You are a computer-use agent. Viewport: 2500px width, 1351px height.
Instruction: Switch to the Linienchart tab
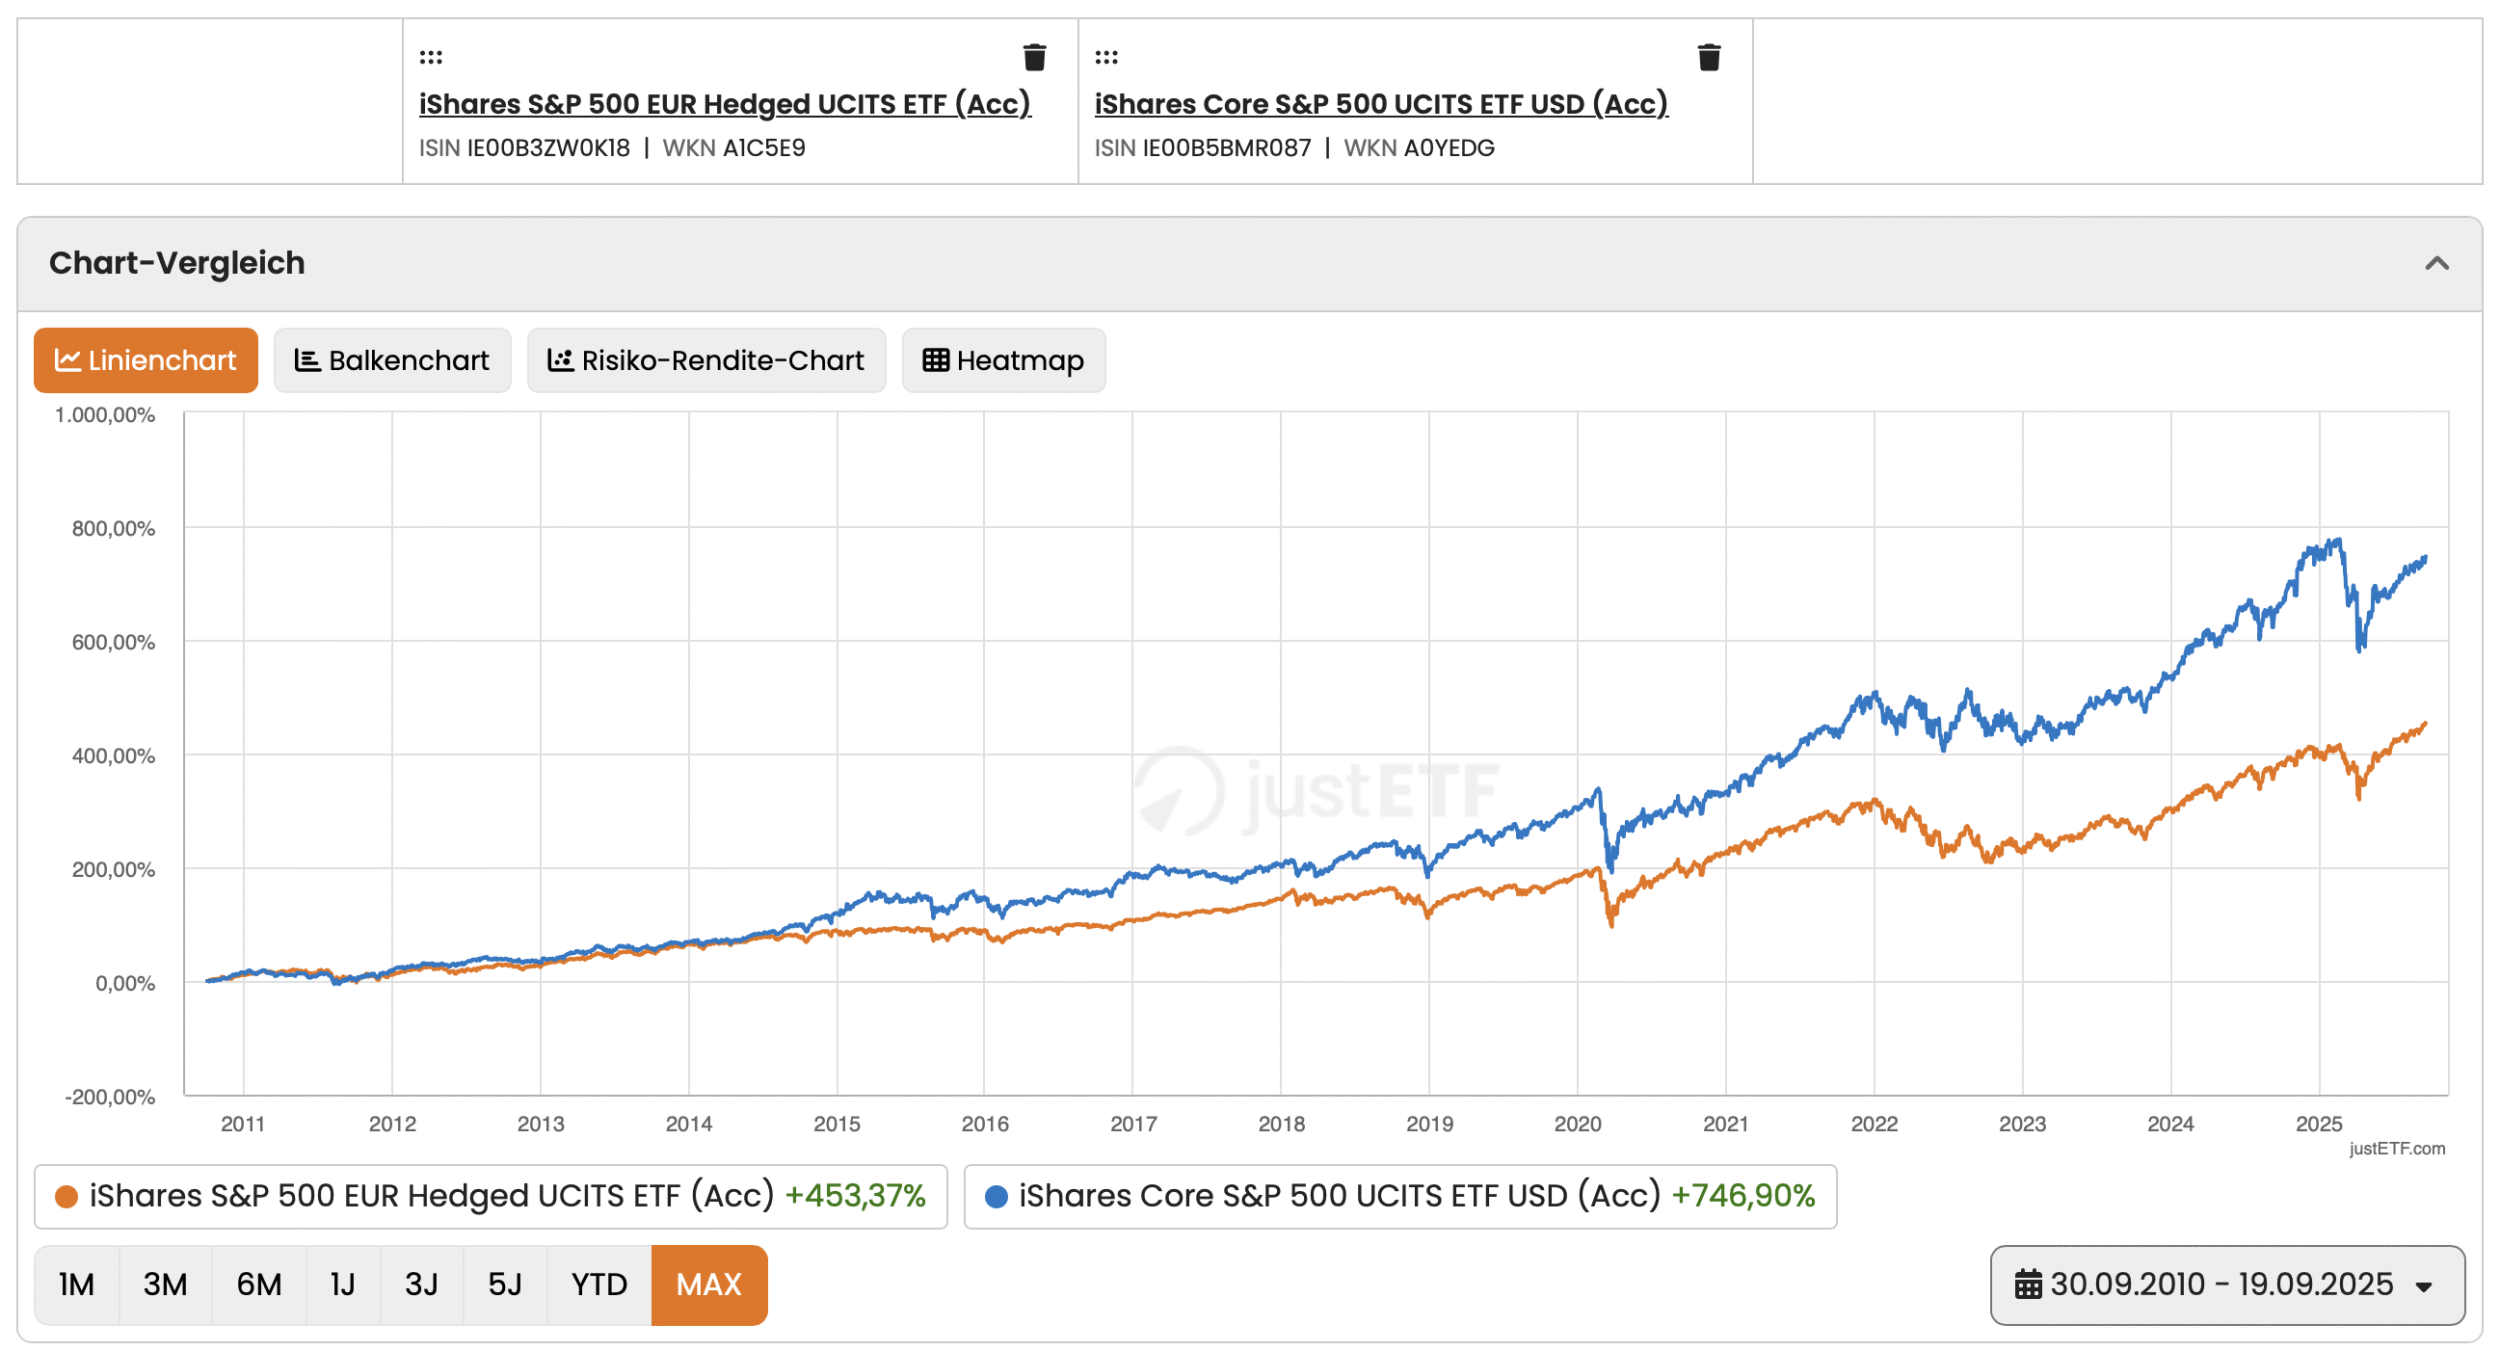click(146, 360)
